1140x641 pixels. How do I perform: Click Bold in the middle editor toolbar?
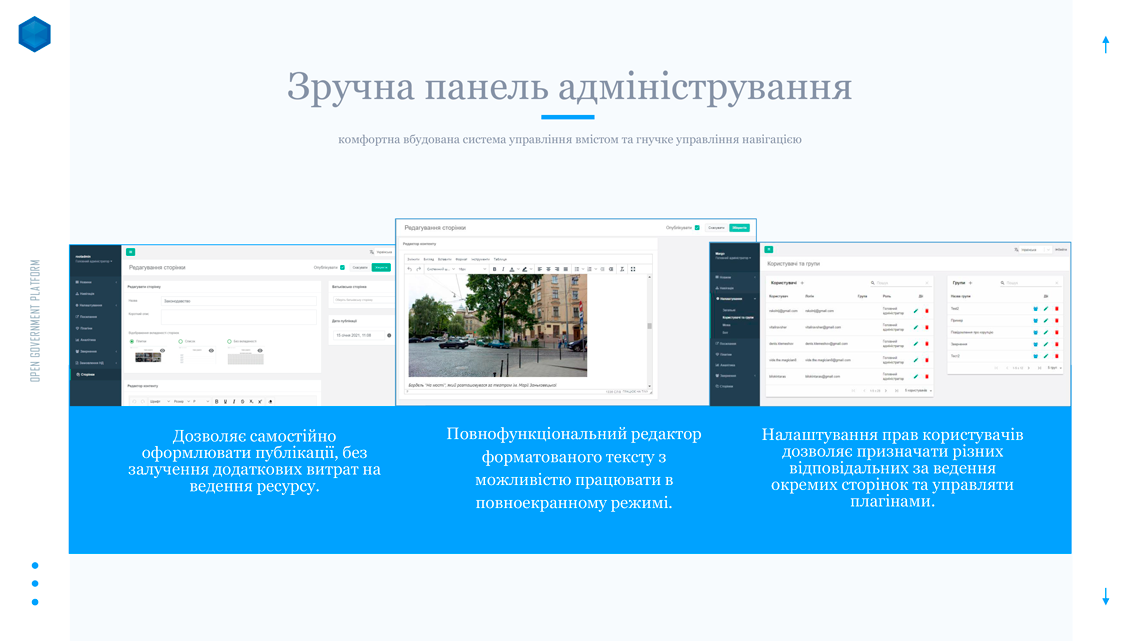pyautogui.click(x=494, y=269)
